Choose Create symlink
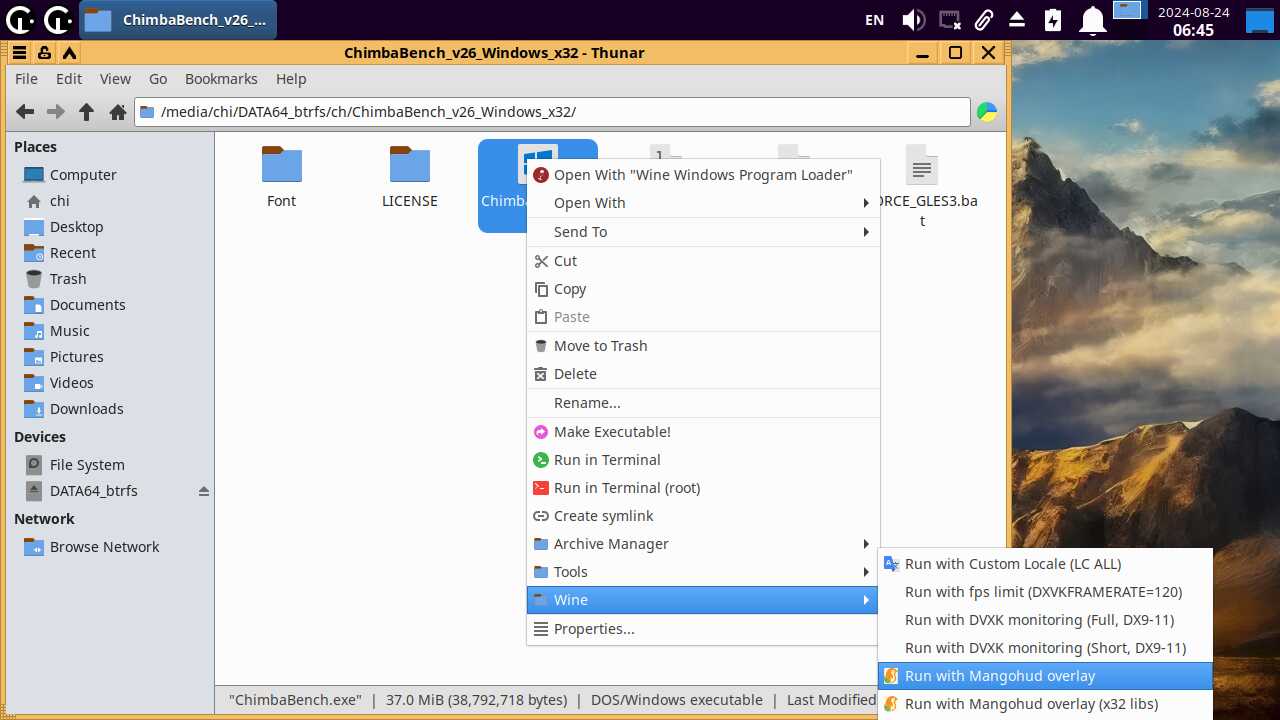This screenshot has height=720, width=1280. point(703,516)
